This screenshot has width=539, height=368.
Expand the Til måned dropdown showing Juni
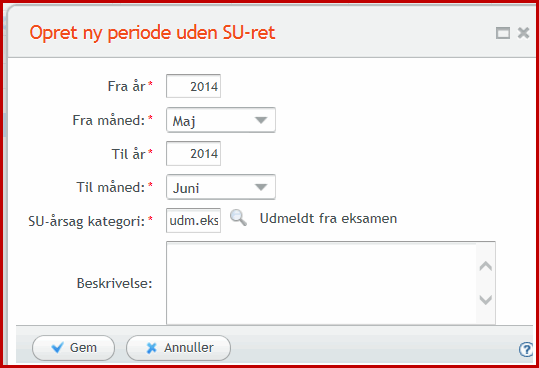tap(221, 187)
